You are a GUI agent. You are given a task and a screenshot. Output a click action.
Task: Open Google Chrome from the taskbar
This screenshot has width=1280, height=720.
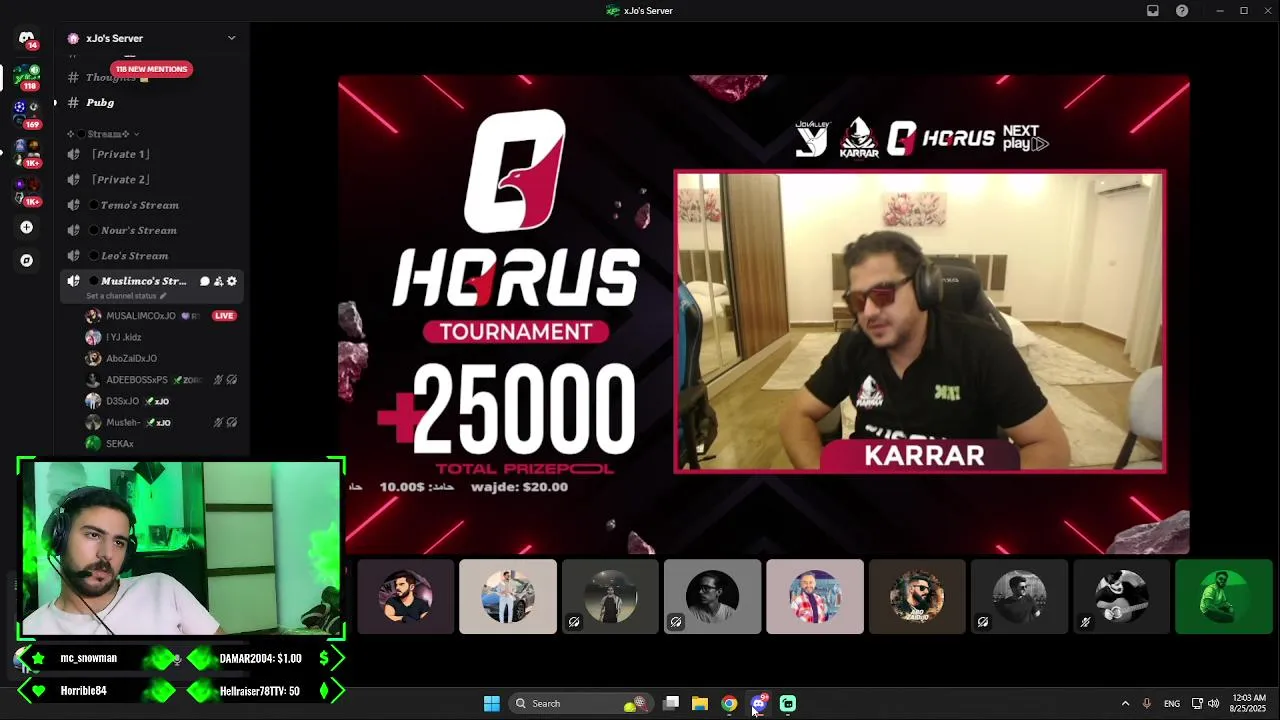pos(729,704)
